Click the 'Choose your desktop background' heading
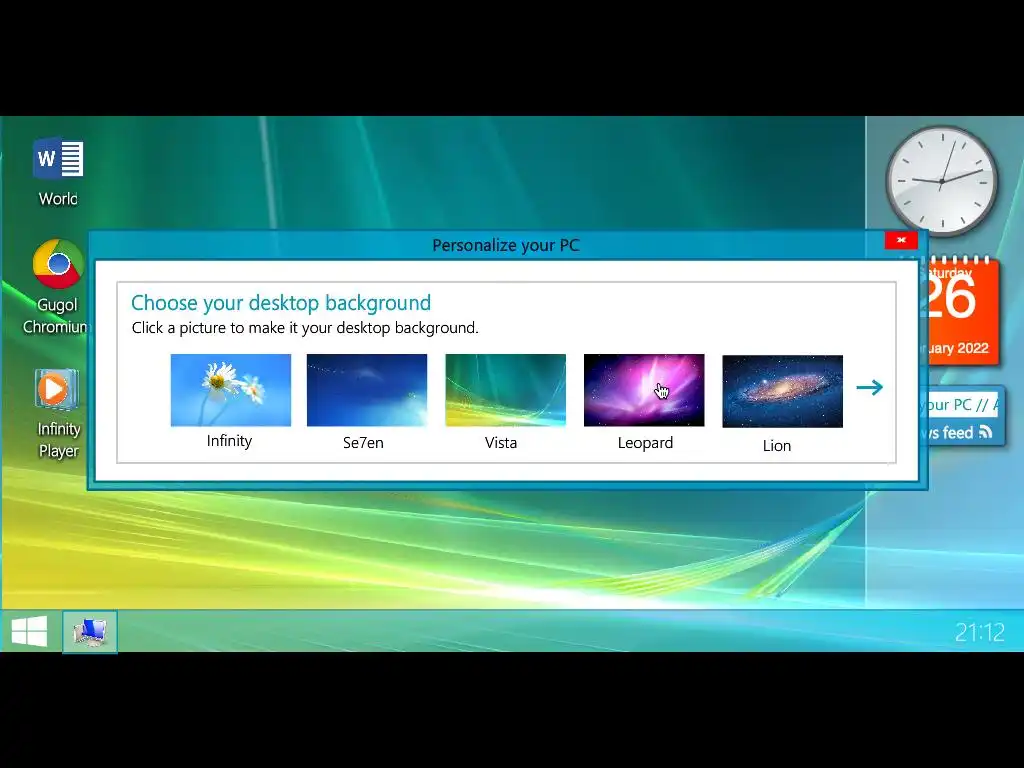This screenshot has height=768, width=1024. pyautogui.click(x=281, y=303)
